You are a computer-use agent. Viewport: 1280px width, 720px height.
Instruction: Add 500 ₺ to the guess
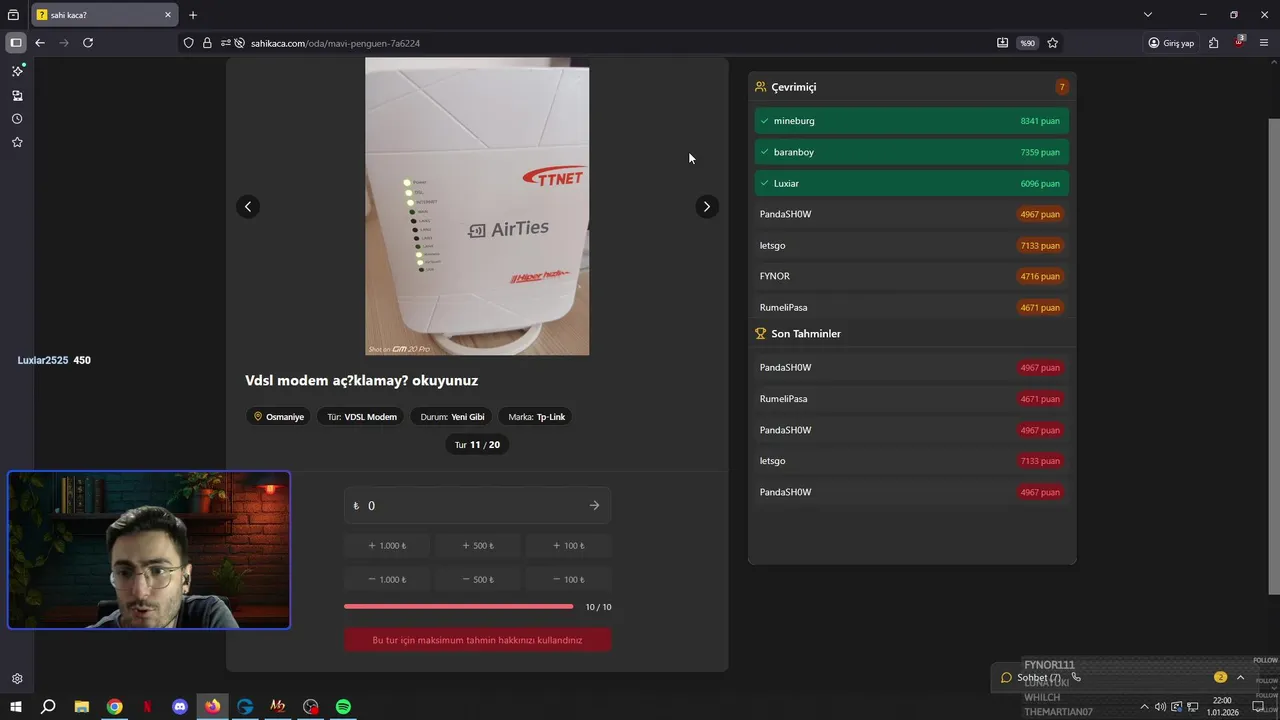coord(478,546)
